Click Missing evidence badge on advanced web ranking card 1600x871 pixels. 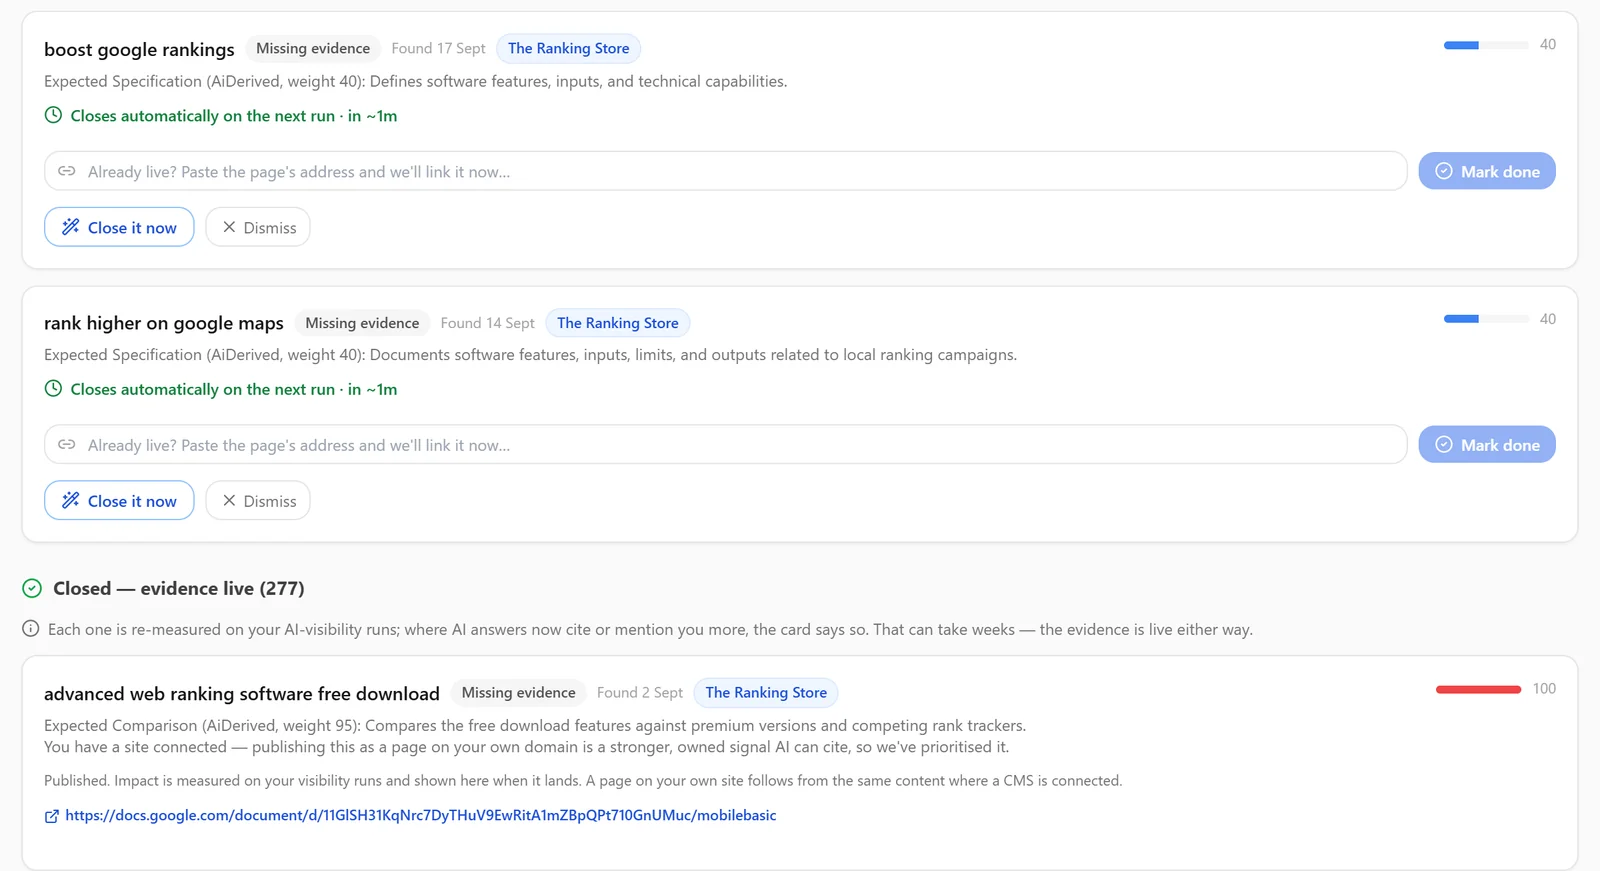pyautogui.click(x=518, y=692)
